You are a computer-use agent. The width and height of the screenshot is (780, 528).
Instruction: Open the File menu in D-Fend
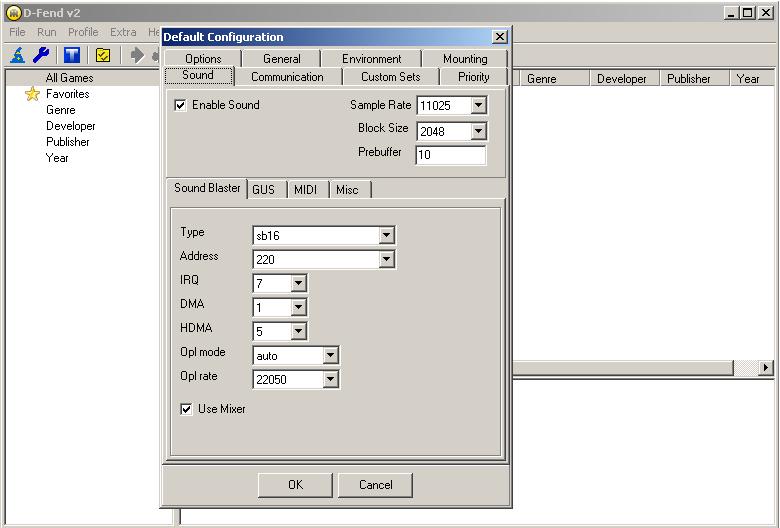17,32
